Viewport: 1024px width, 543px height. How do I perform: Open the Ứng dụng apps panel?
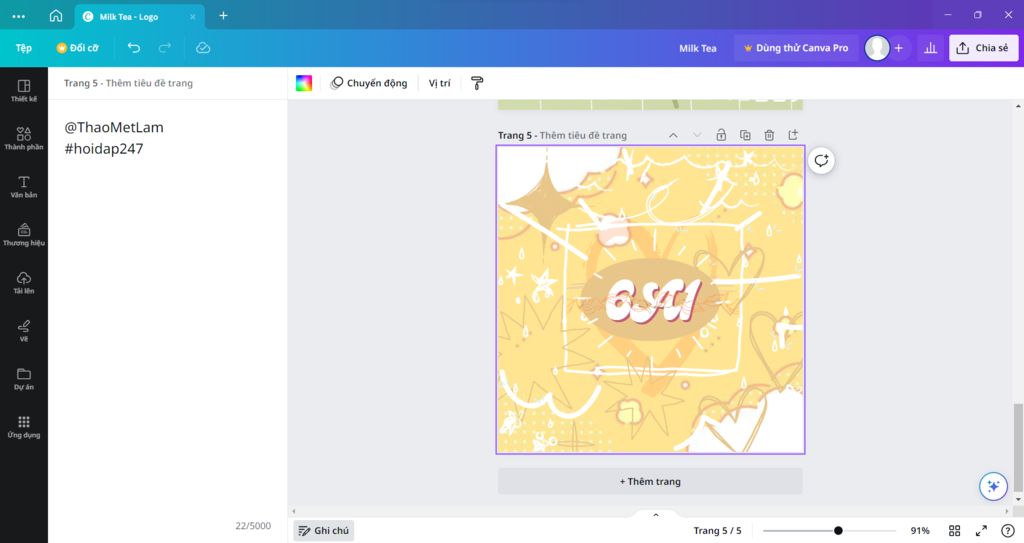(x=24, y=426)
